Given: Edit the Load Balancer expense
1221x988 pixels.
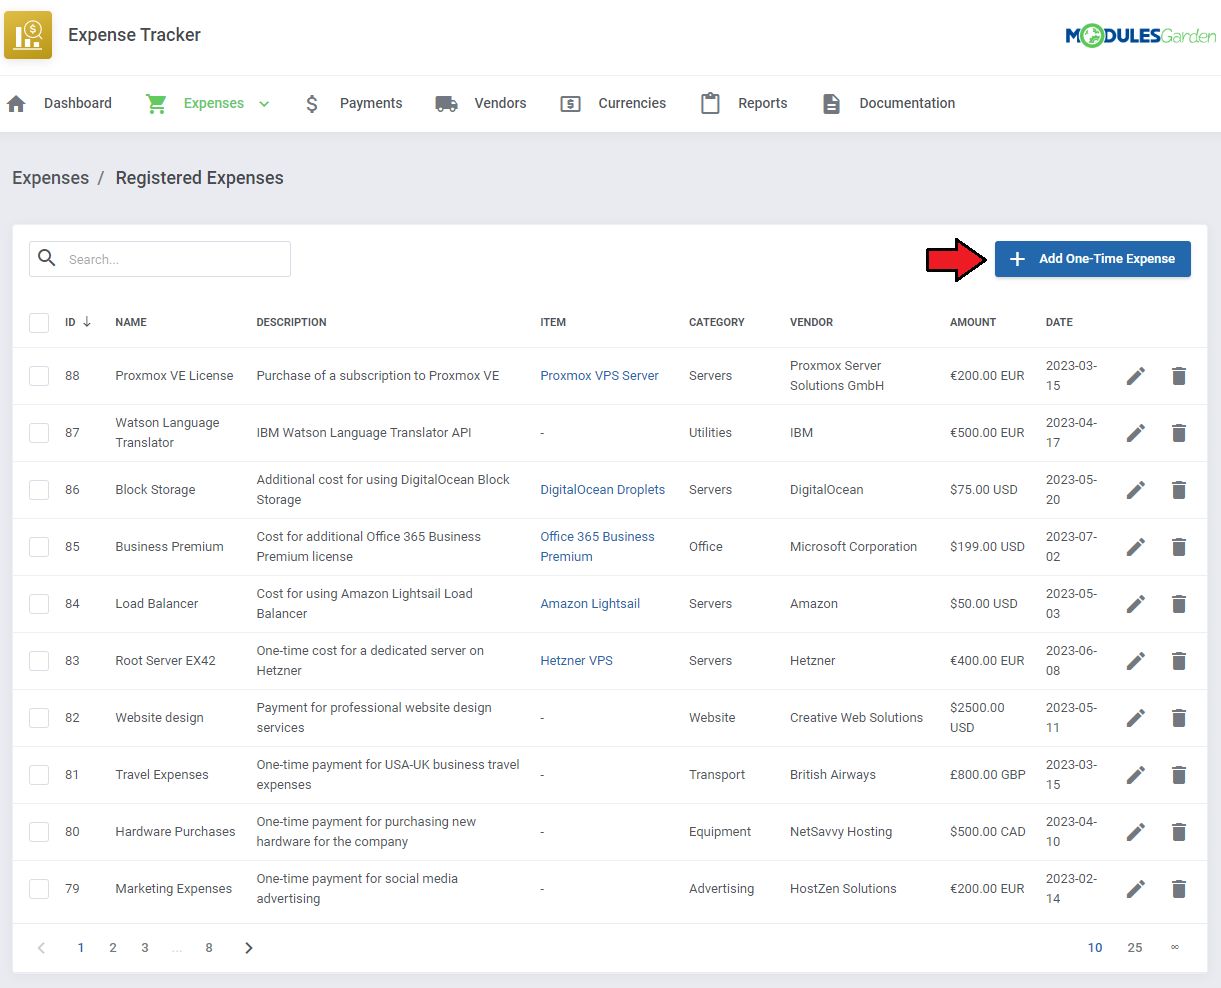Looking at the screenshot, I should pyautogui.click(x=1136, y=604).
